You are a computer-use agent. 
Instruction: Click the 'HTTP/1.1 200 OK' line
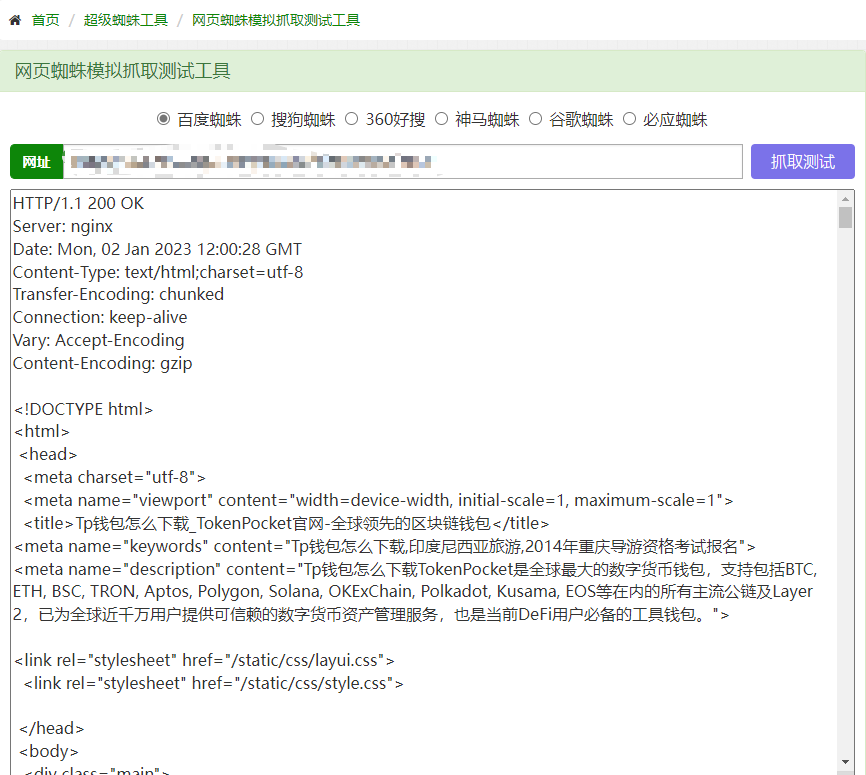pyautogui.click(x=78, y=203)
